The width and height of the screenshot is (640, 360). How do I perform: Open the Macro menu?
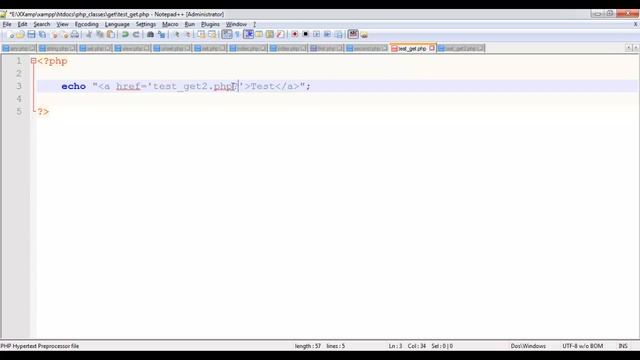point(170,24)
